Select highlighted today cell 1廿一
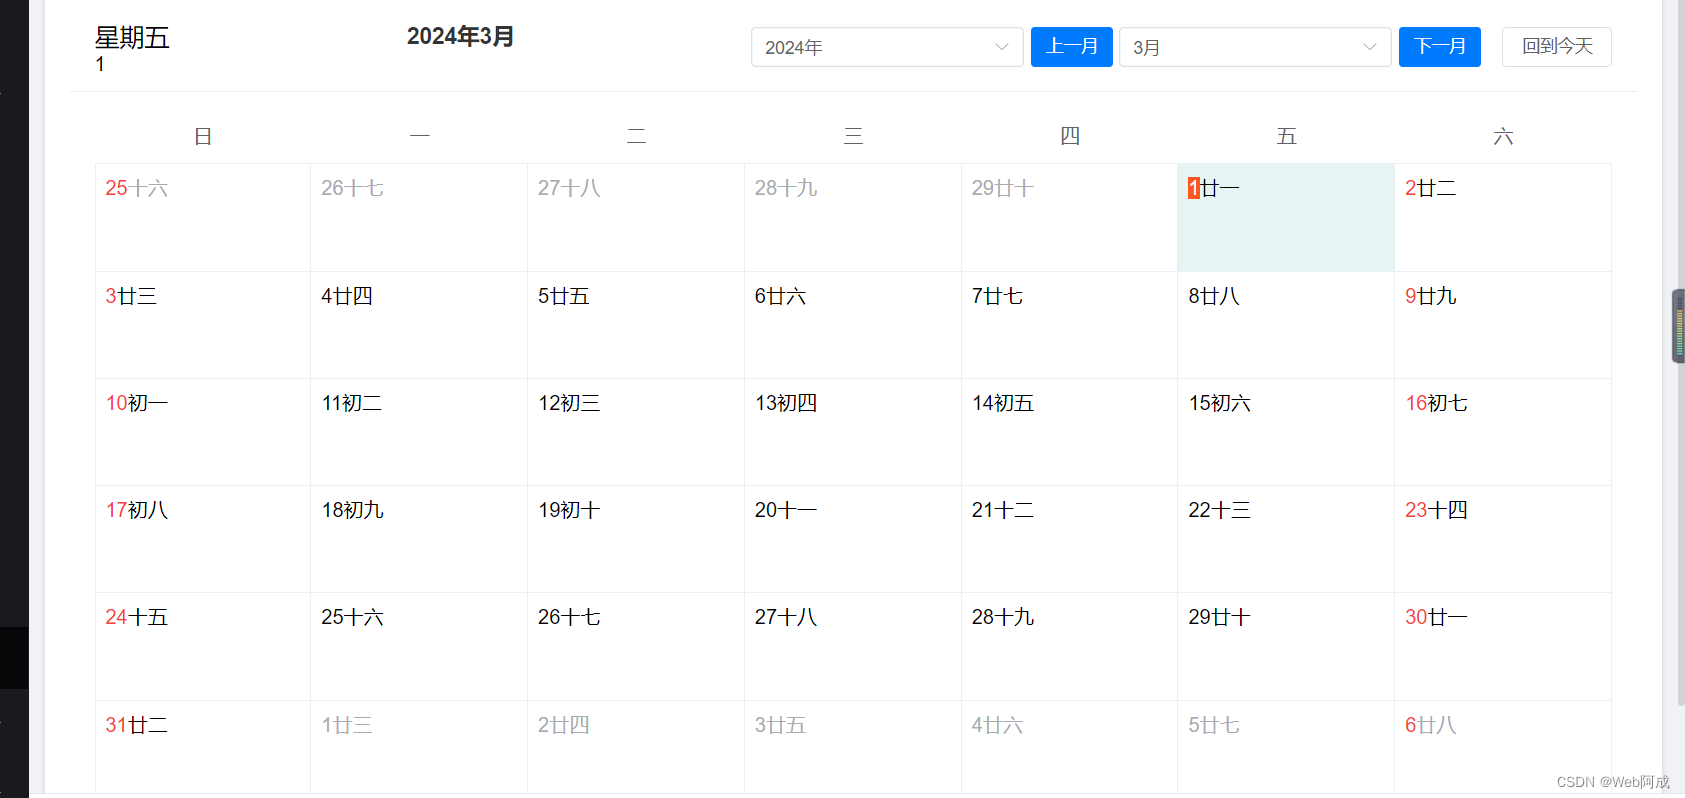This screenshot has width=1685, height=798. click(1286, 217)
